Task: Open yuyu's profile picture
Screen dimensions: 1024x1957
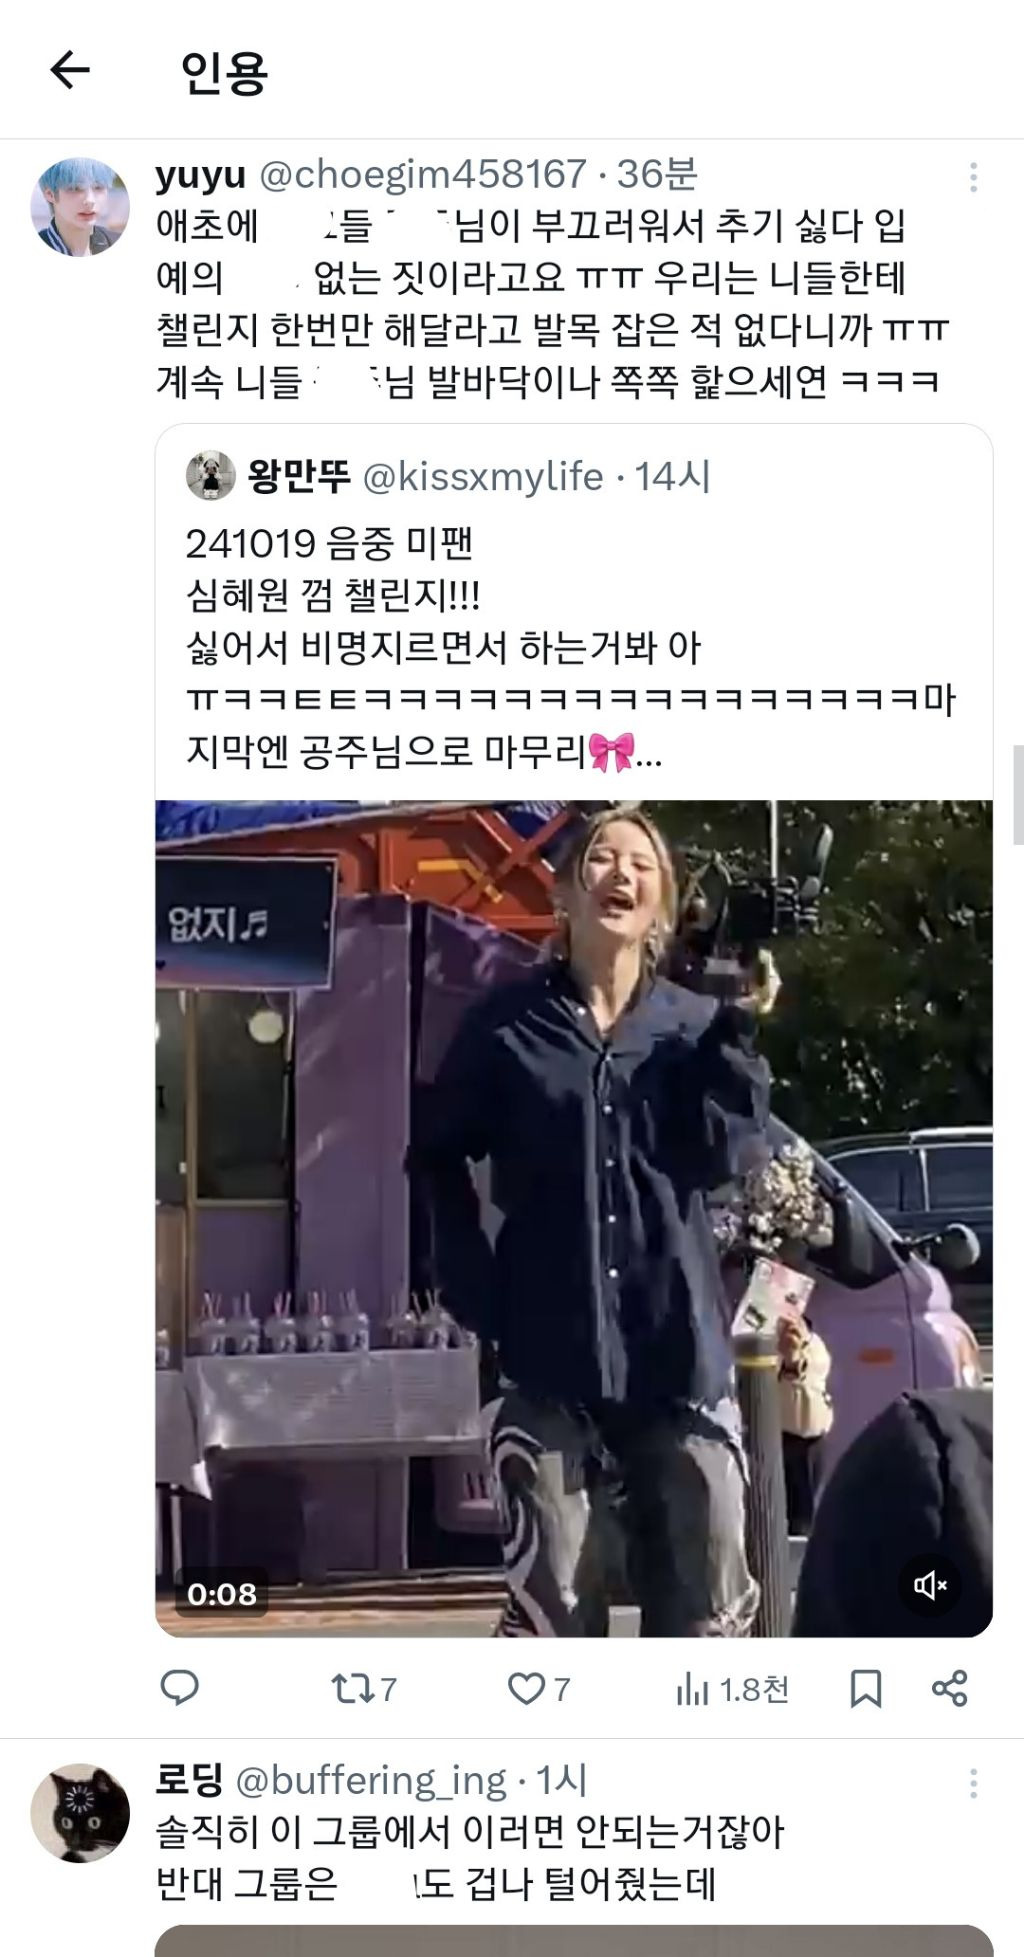Action: [x=80, y=207]
